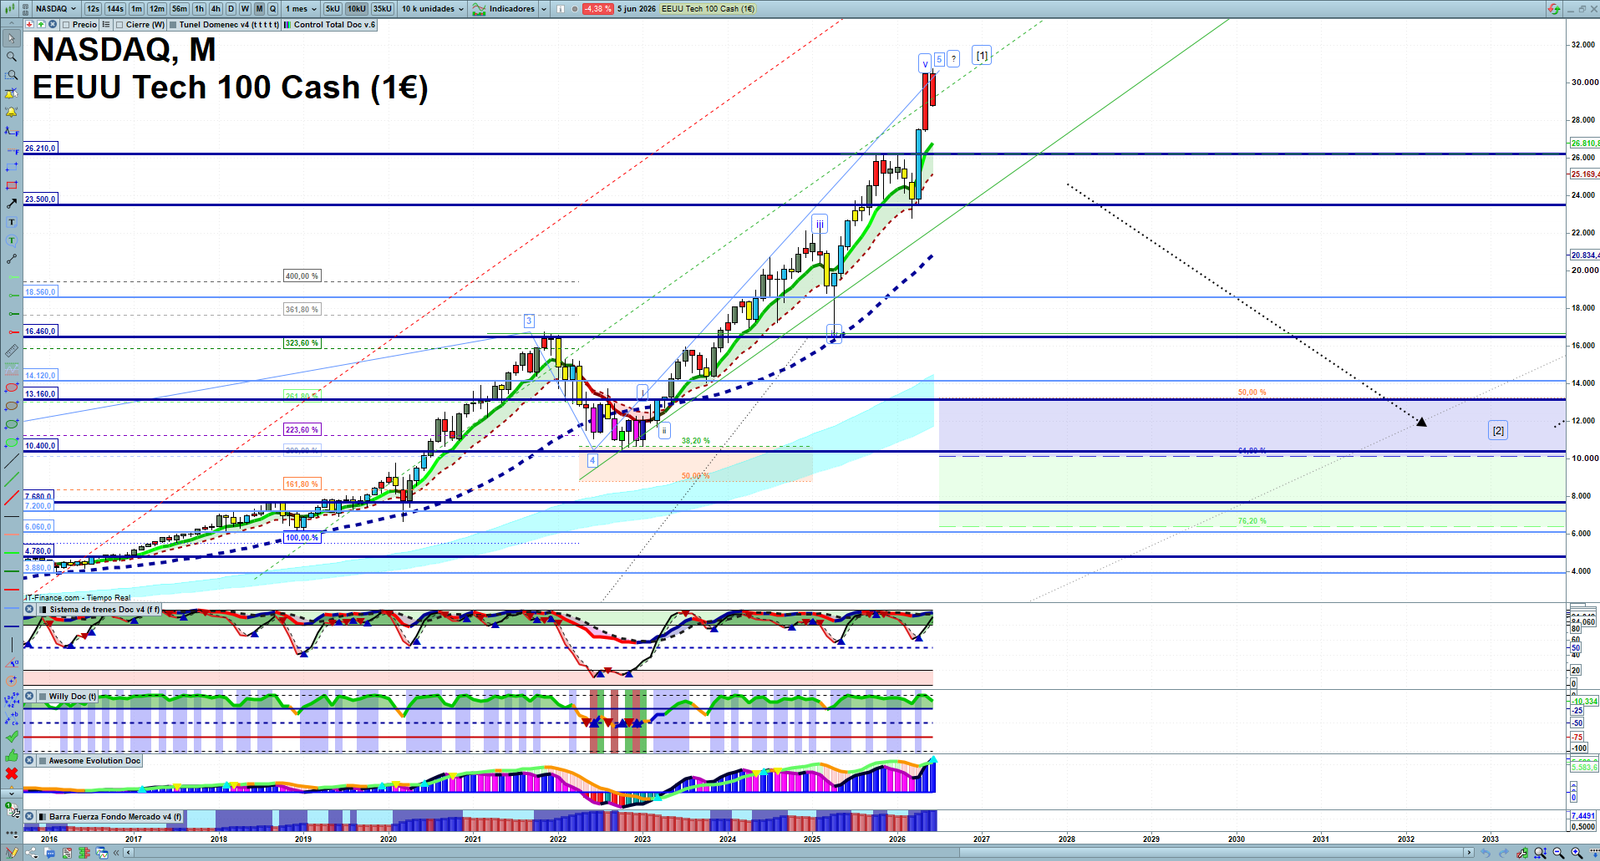
Task: Select the D daily timeframe
Action: pos(231,8)
